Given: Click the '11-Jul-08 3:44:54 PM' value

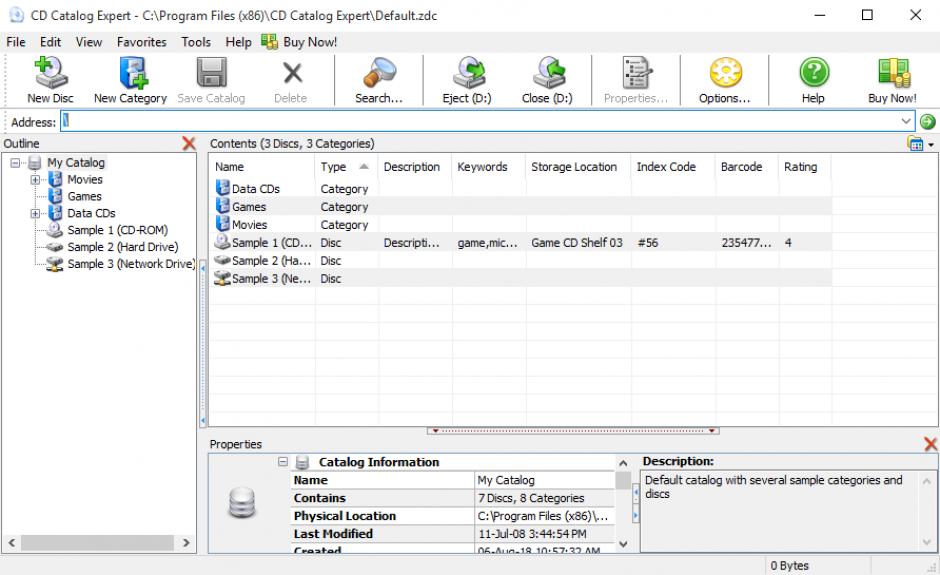Looking at the screenshot, I should point(532,534).
